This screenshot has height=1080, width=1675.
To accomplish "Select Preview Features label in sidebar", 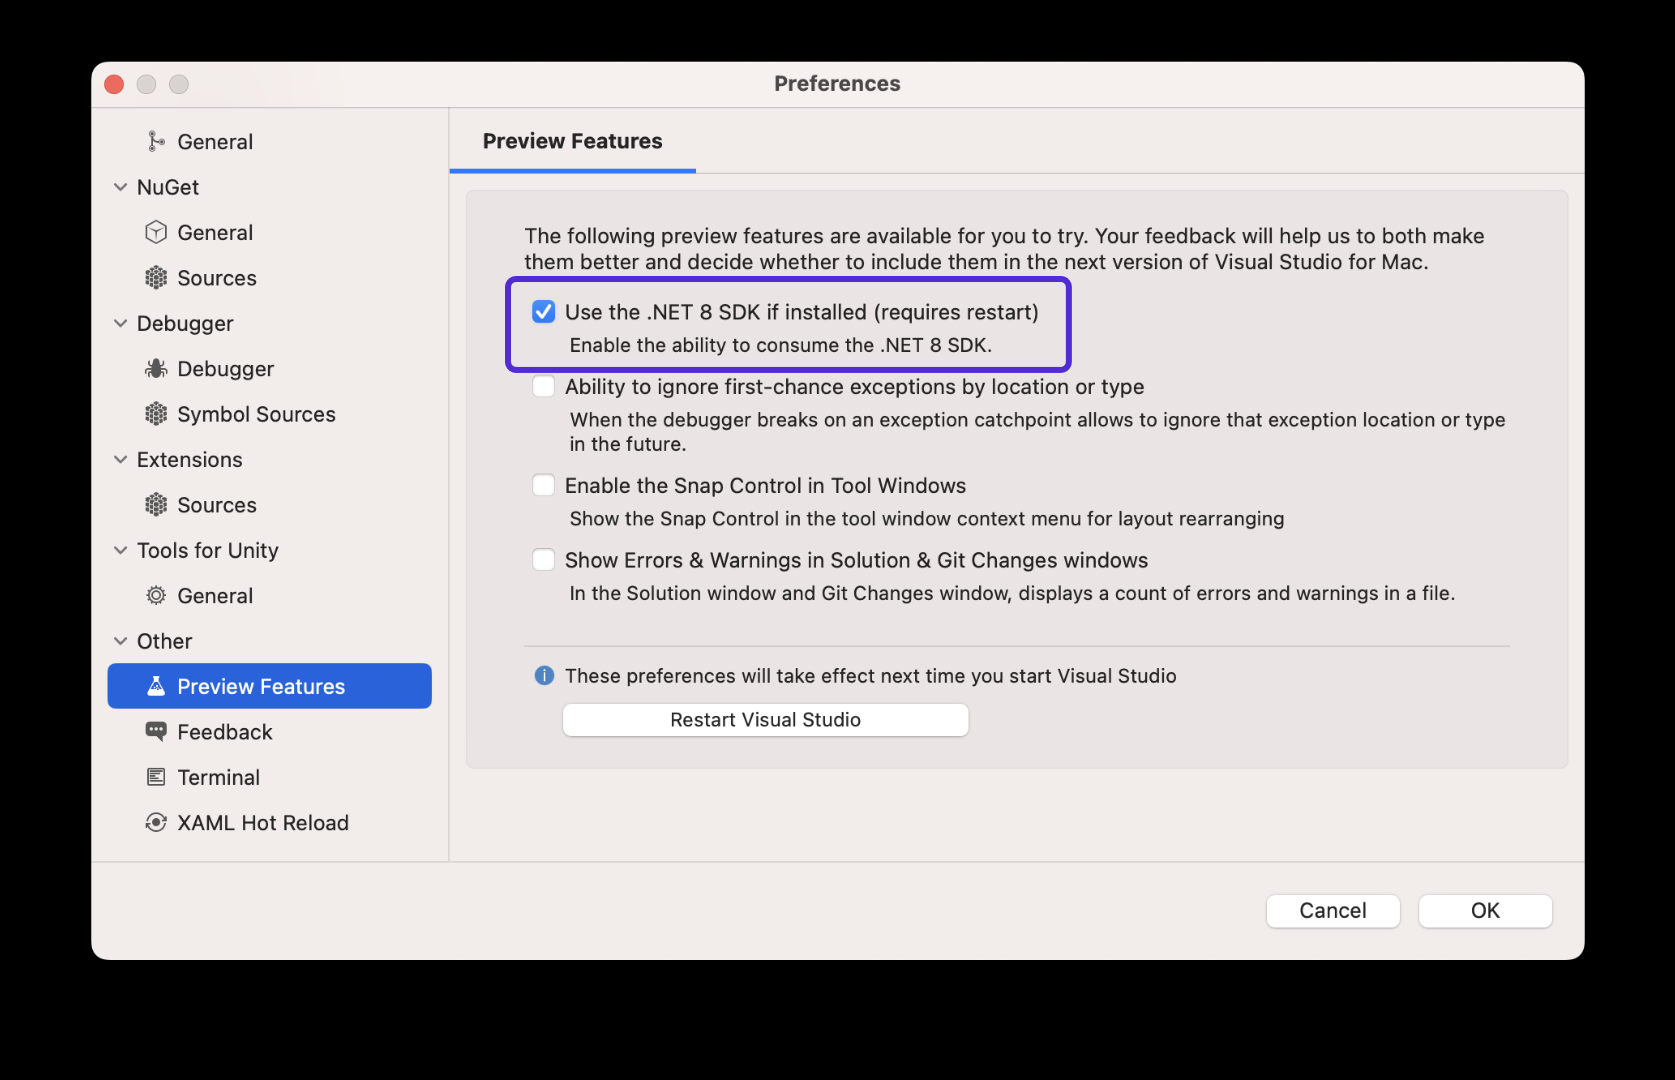I will tap(261, 687).
